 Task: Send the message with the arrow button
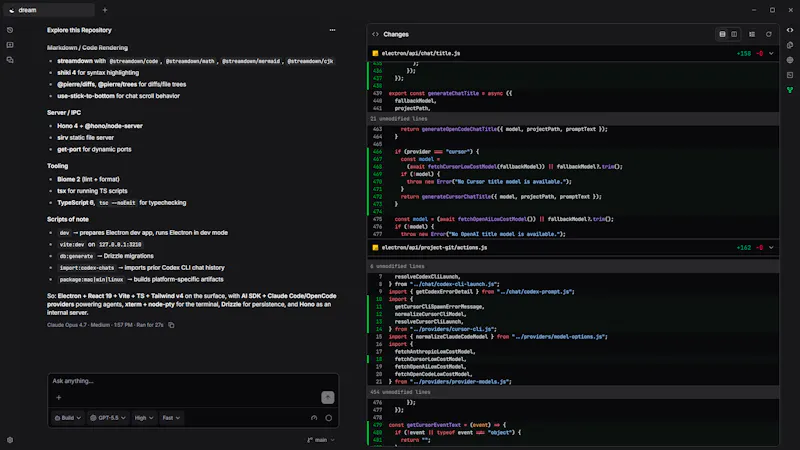point(328,397)
